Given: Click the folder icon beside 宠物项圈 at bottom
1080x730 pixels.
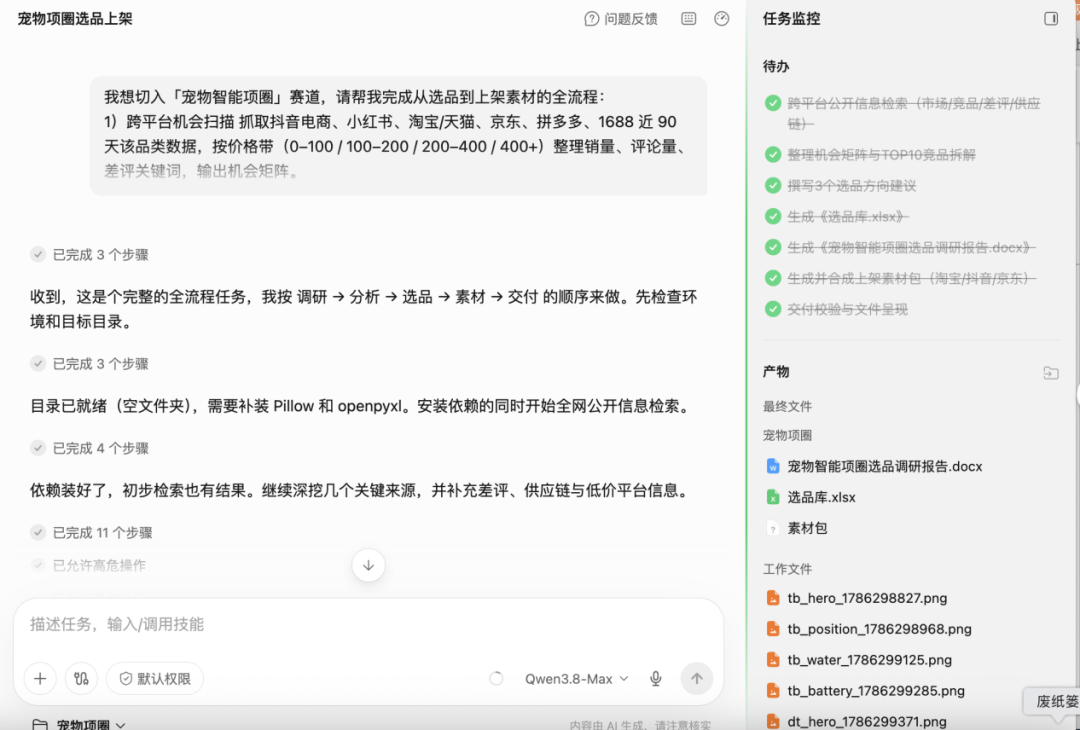Looking at the screenshot, I should pyautogui.click(x=40, y=724).
